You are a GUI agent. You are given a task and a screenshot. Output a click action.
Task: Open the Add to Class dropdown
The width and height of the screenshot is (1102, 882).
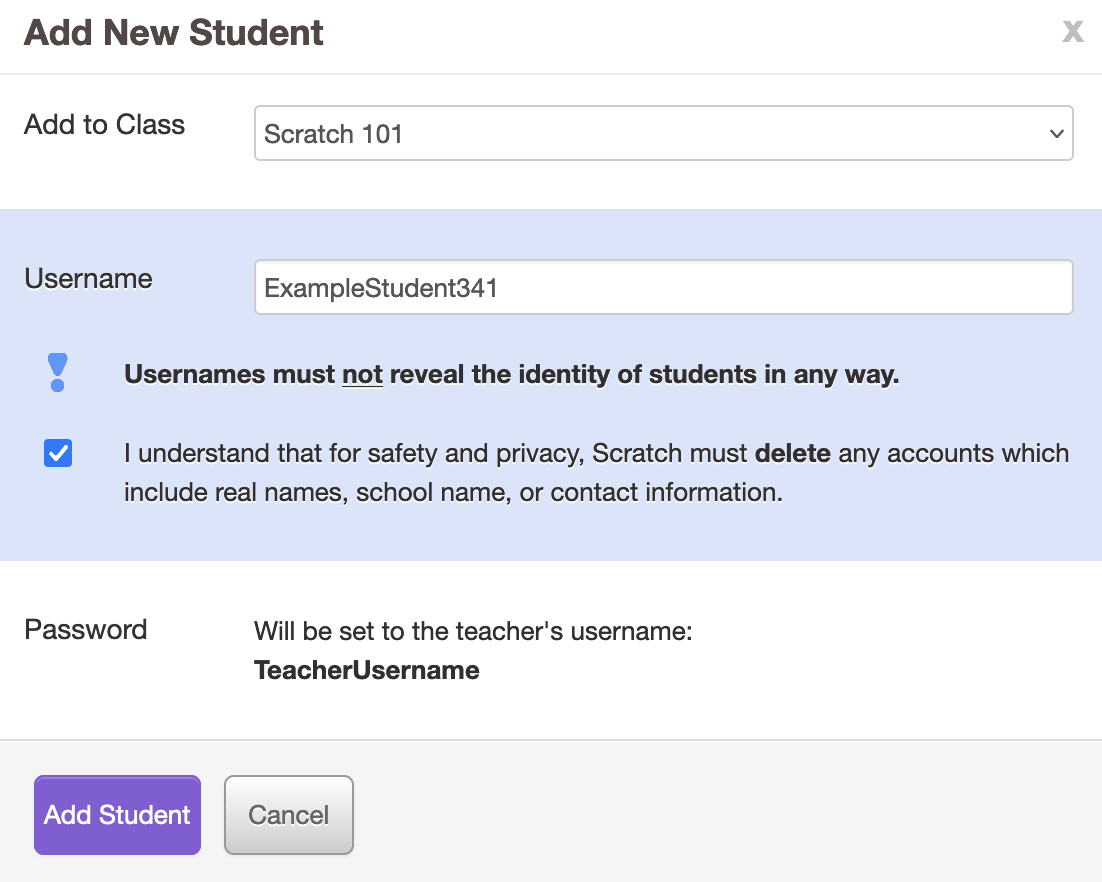point(663,134)
